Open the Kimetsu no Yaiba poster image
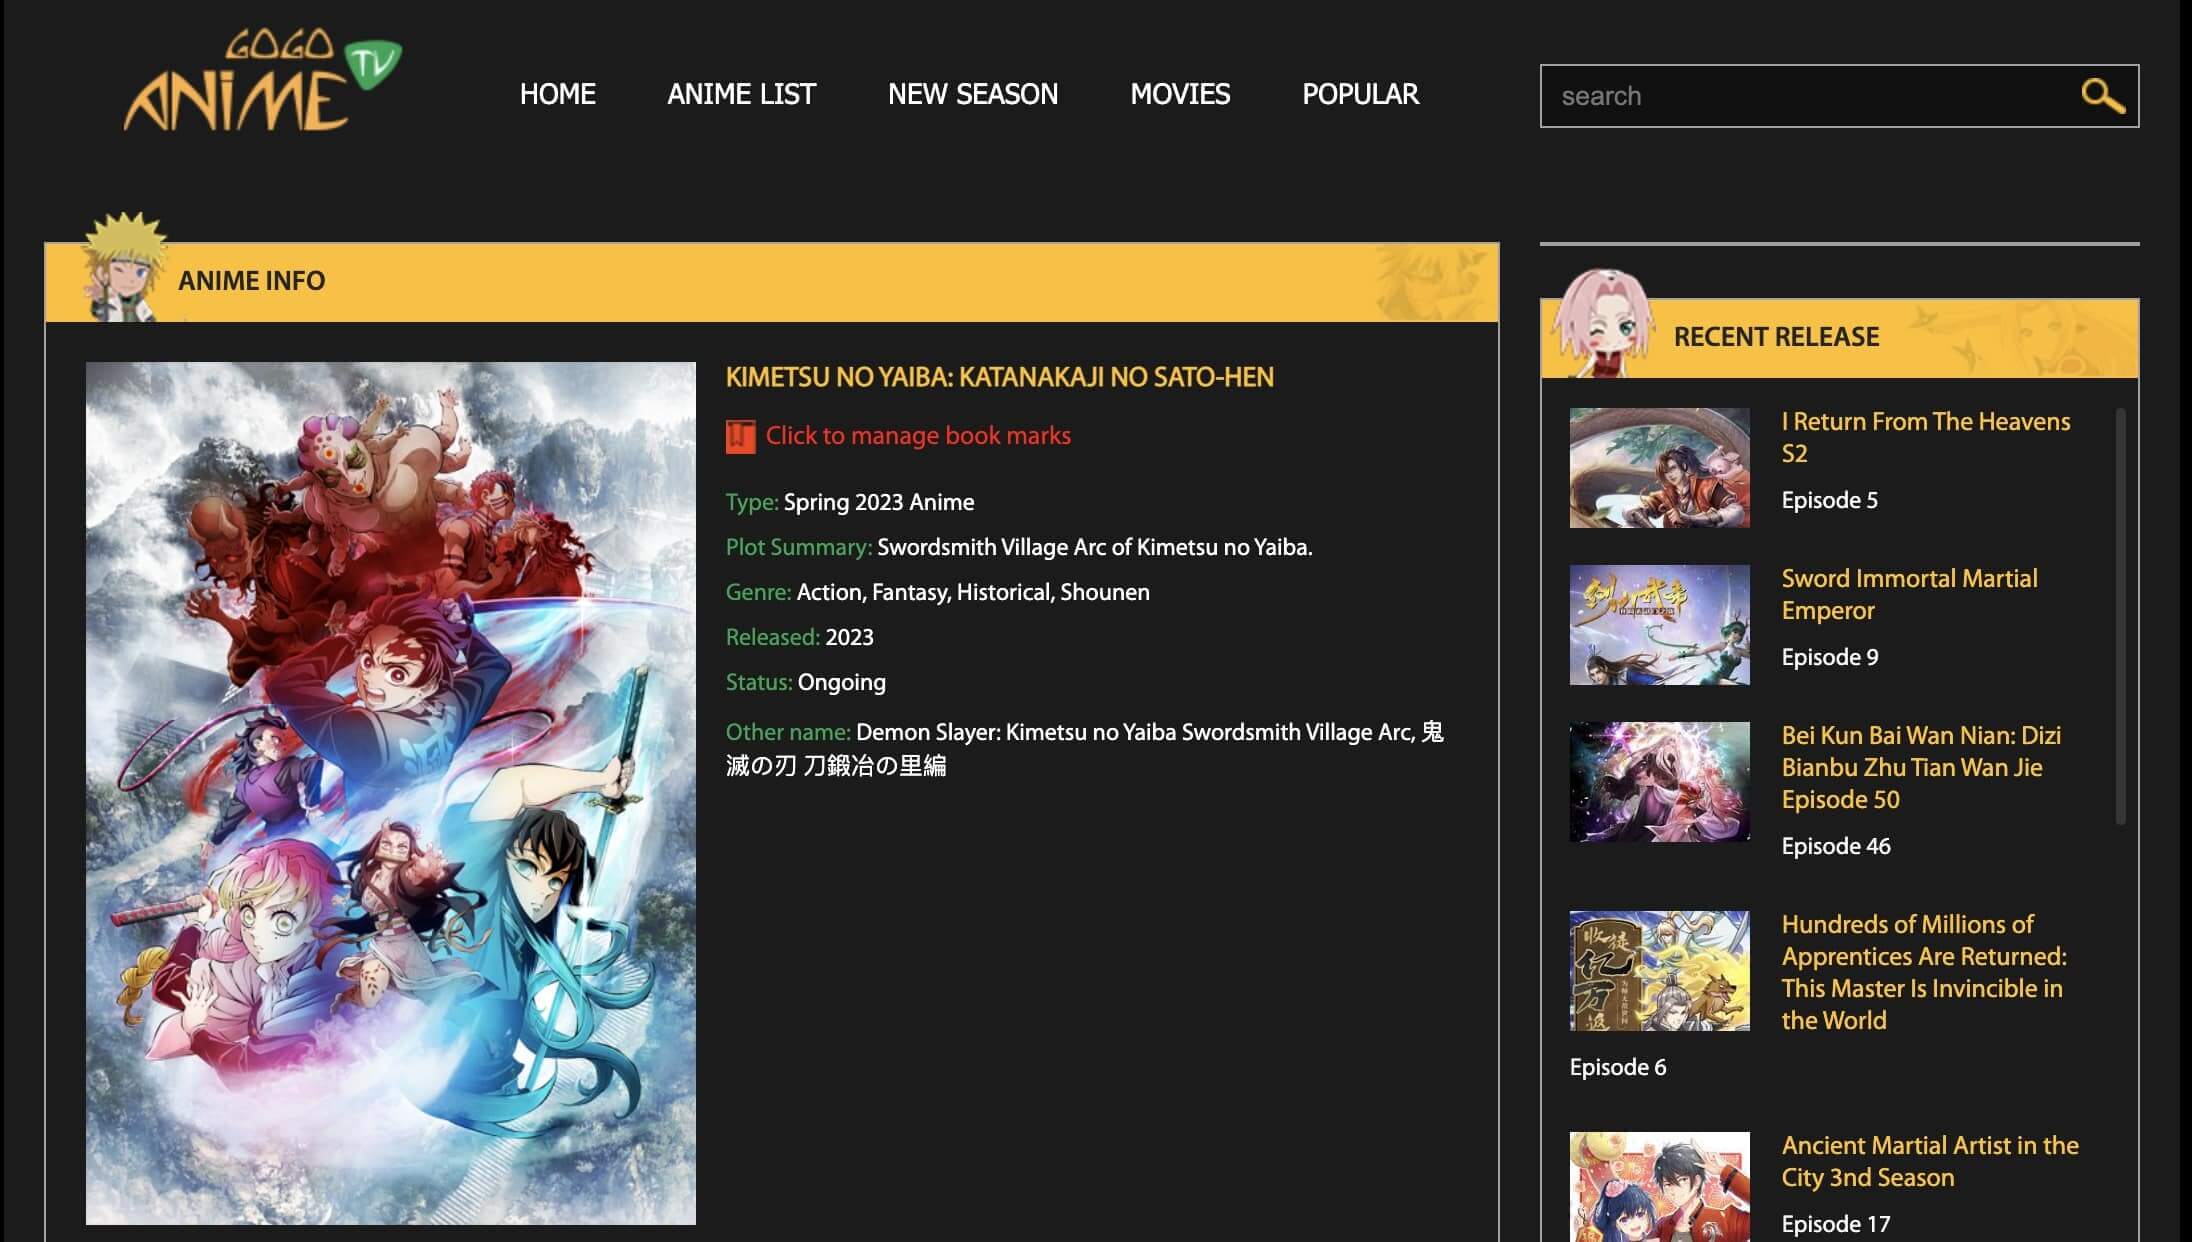 (391, 793)
